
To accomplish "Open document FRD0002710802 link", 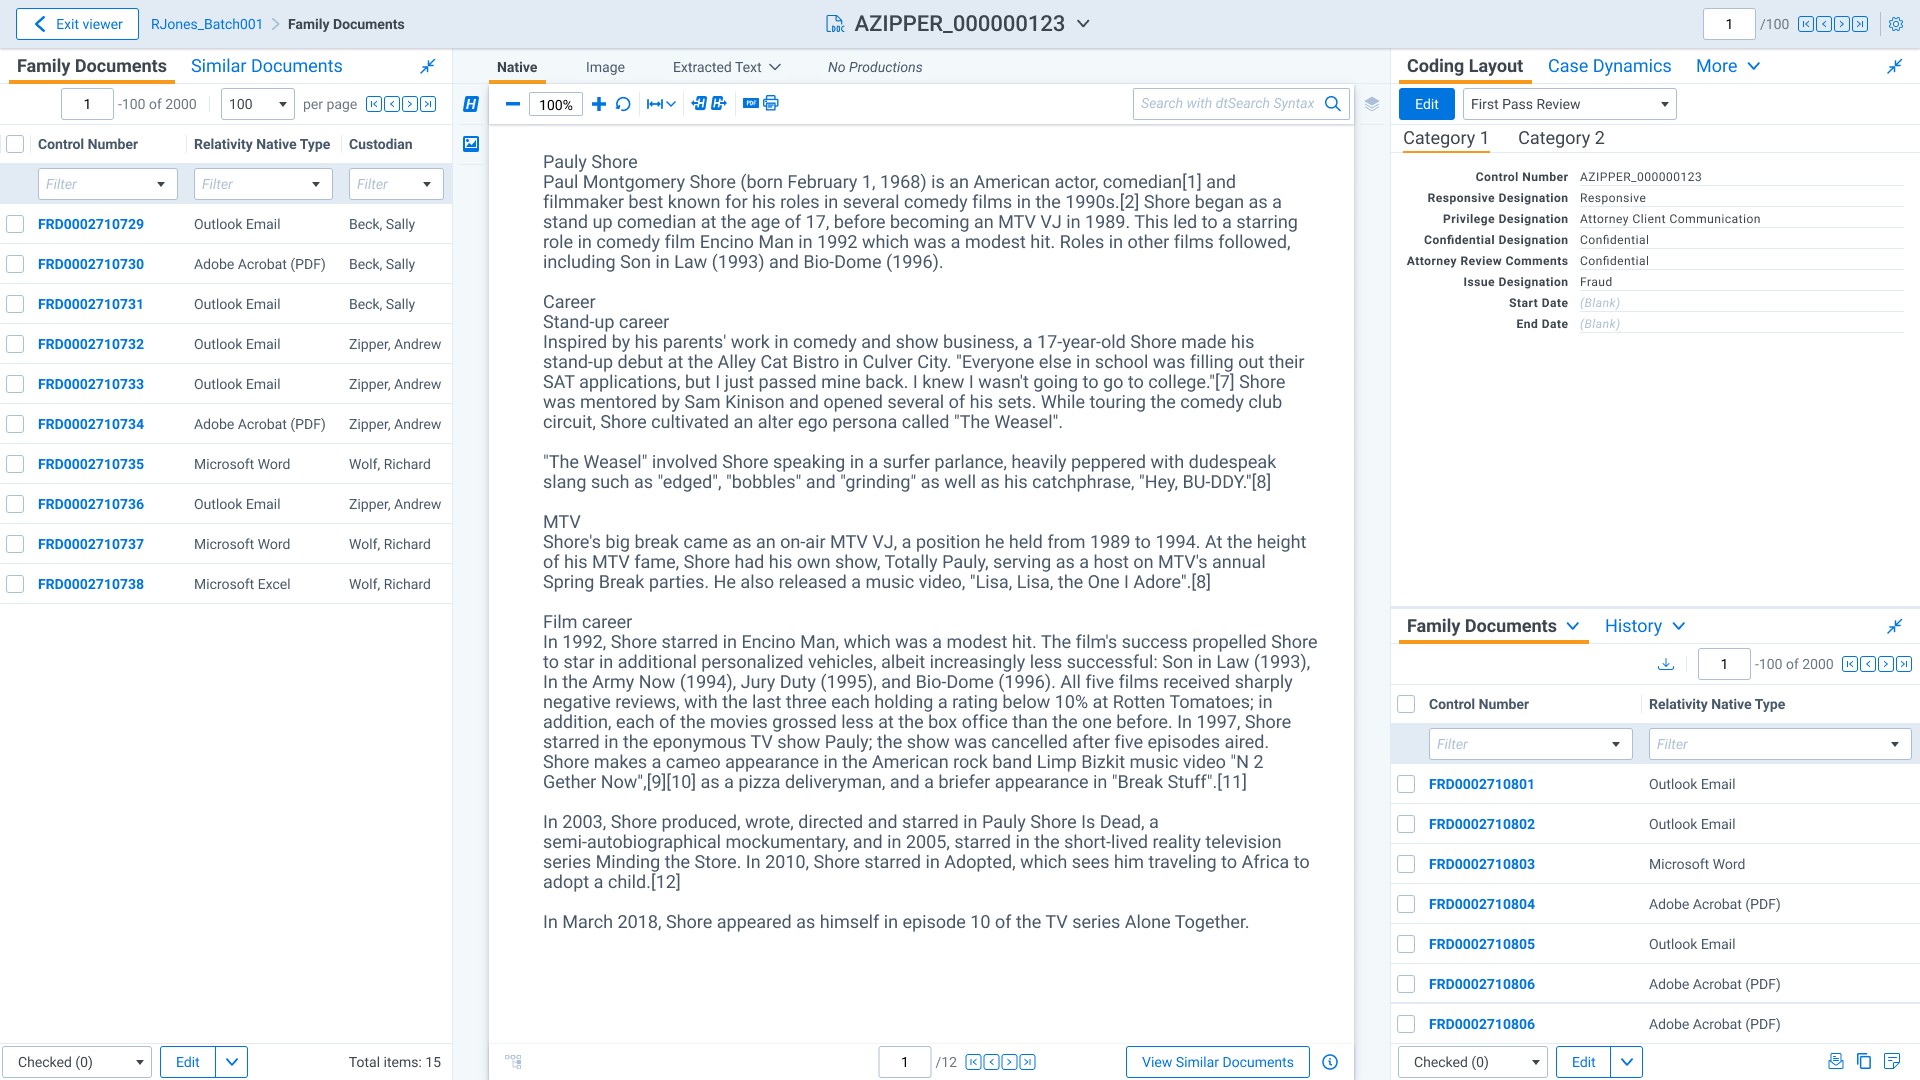I will coord(1482,824).
